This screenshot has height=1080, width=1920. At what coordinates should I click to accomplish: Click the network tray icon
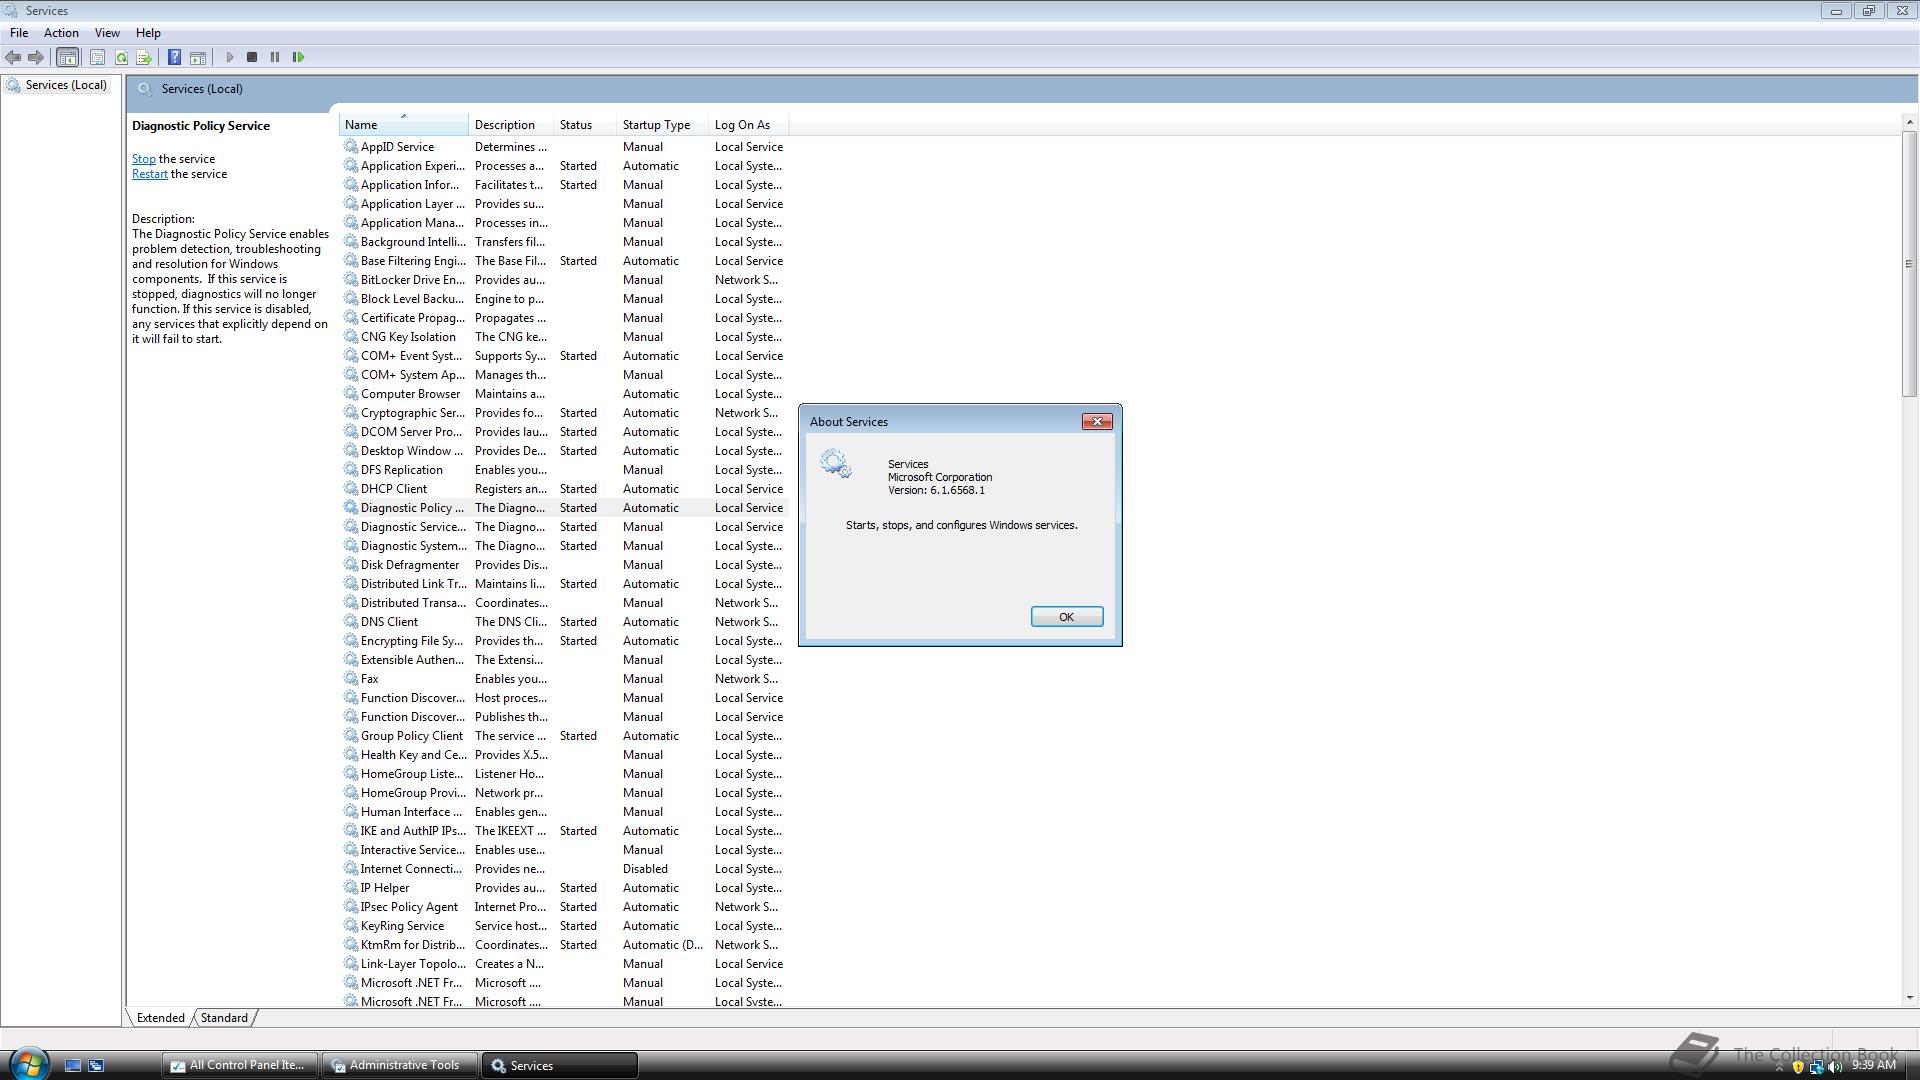(x=1816, y=1067)
